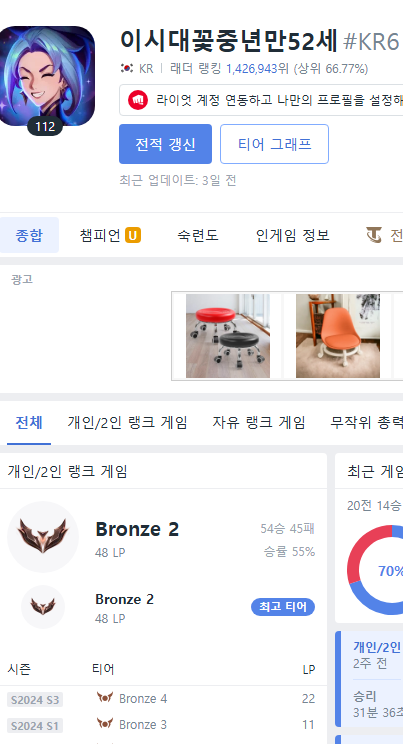
Task: Click the TFT logo icon in the tab bar
Action: coord(374,235)
